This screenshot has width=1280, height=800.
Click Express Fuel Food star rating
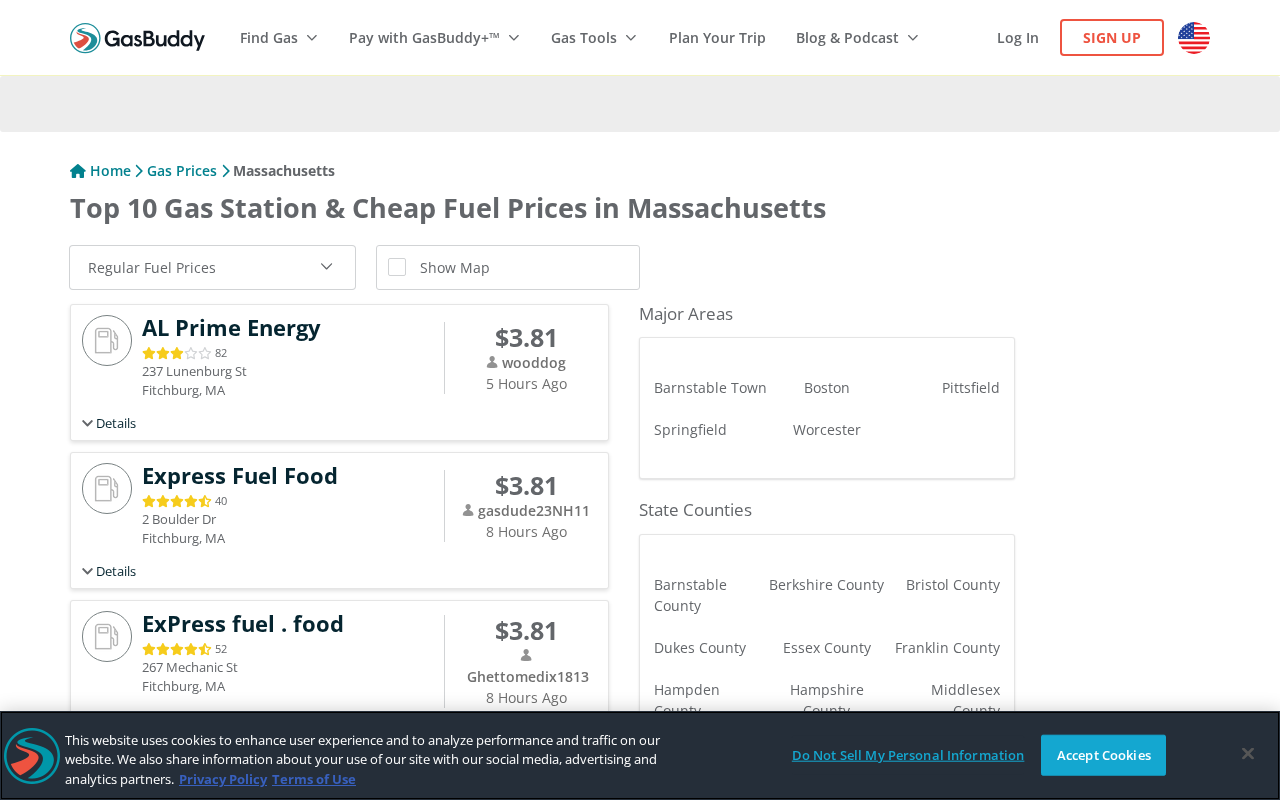tap(177, 501)
